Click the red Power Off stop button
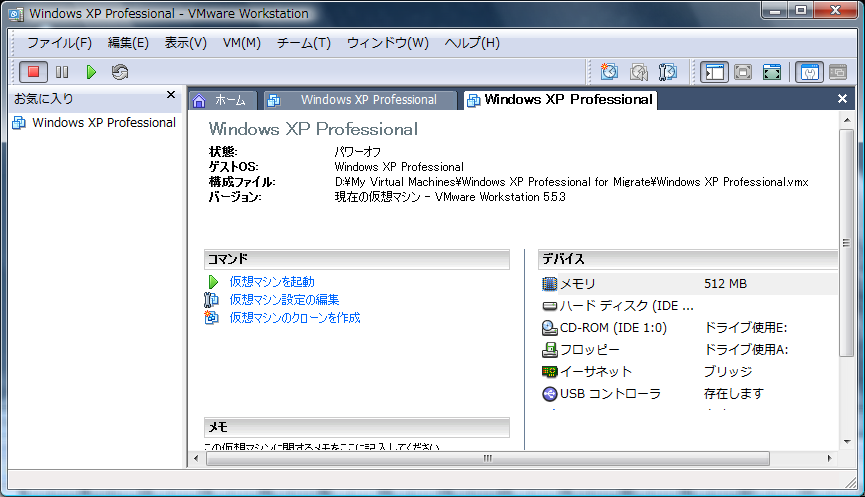The image size is (865, 497). [33, 72]
